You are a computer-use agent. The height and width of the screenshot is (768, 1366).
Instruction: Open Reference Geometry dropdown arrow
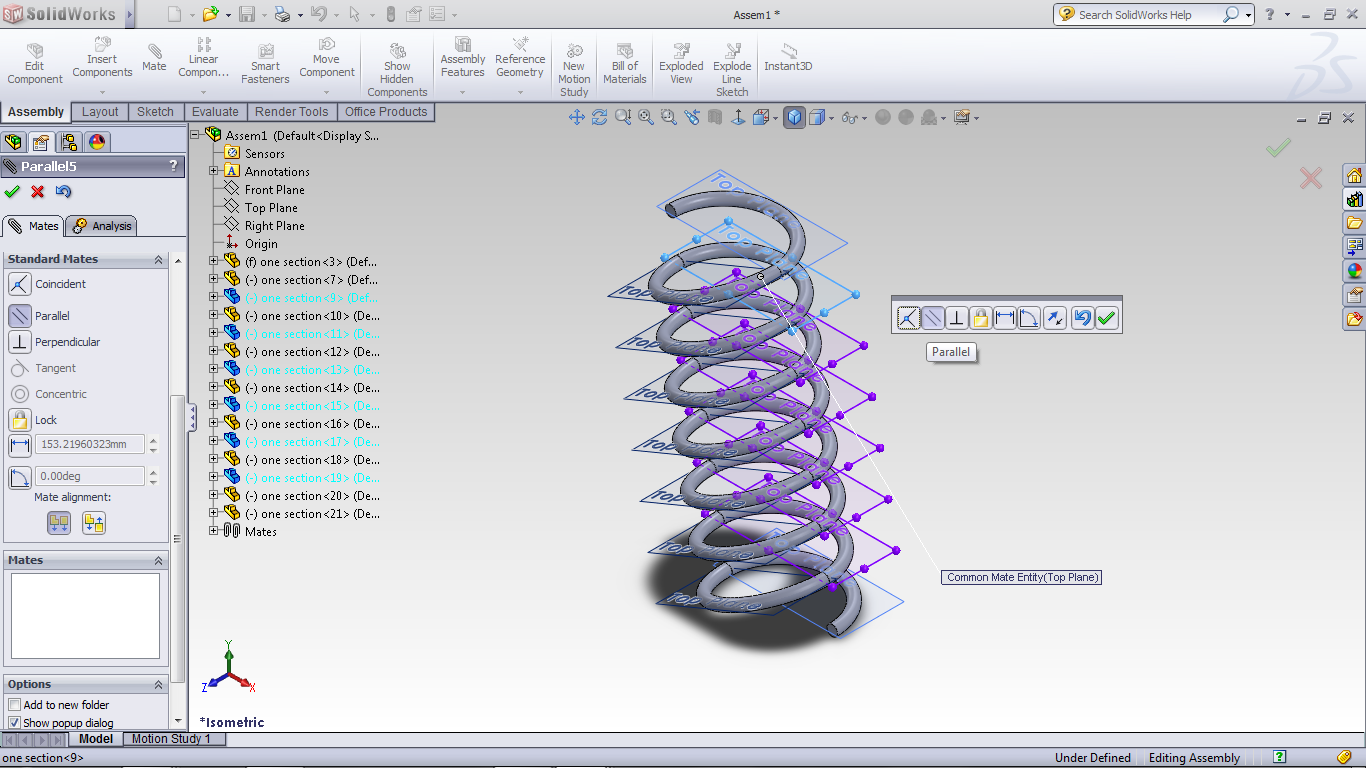click(x=520, y=92)
